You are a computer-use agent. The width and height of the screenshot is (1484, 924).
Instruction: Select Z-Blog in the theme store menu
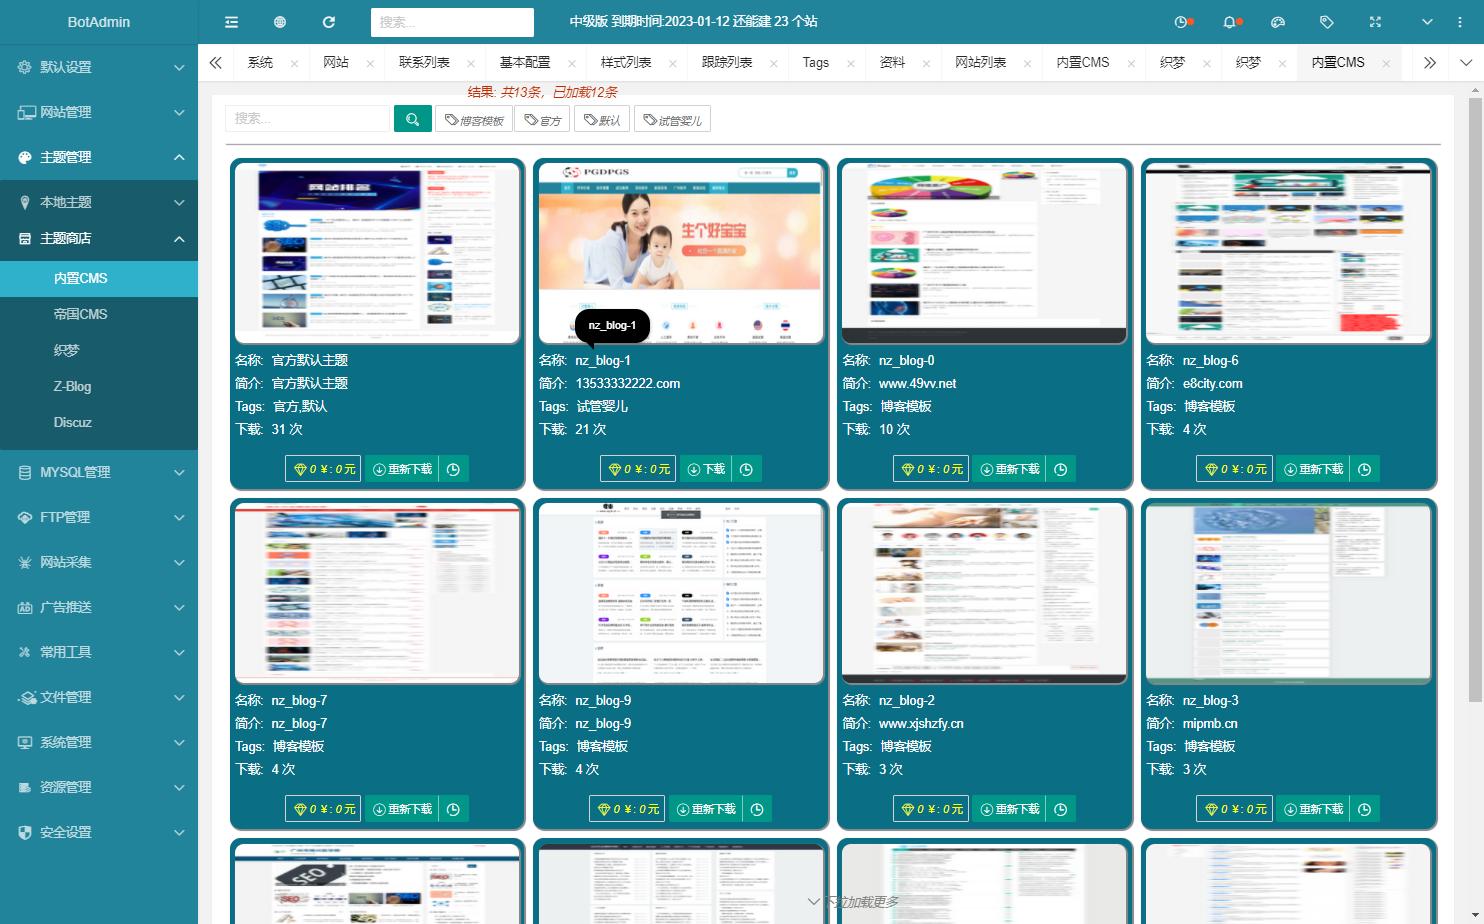(x=99, y=386)
